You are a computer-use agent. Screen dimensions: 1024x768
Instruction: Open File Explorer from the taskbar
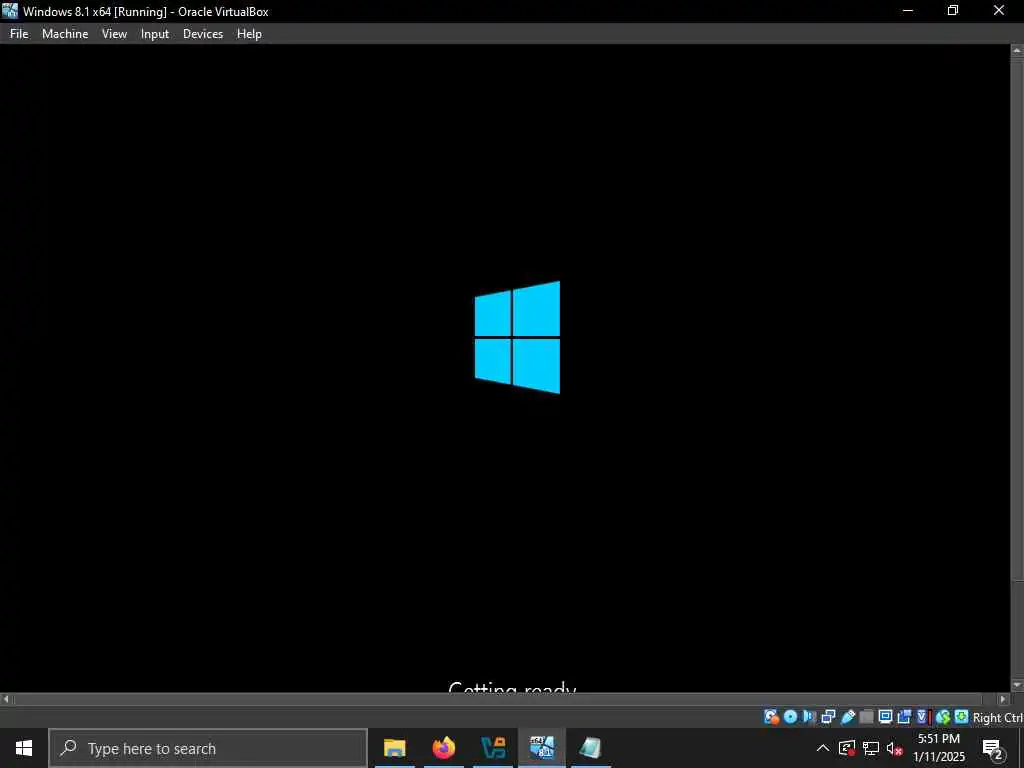(x=394, y=748)
